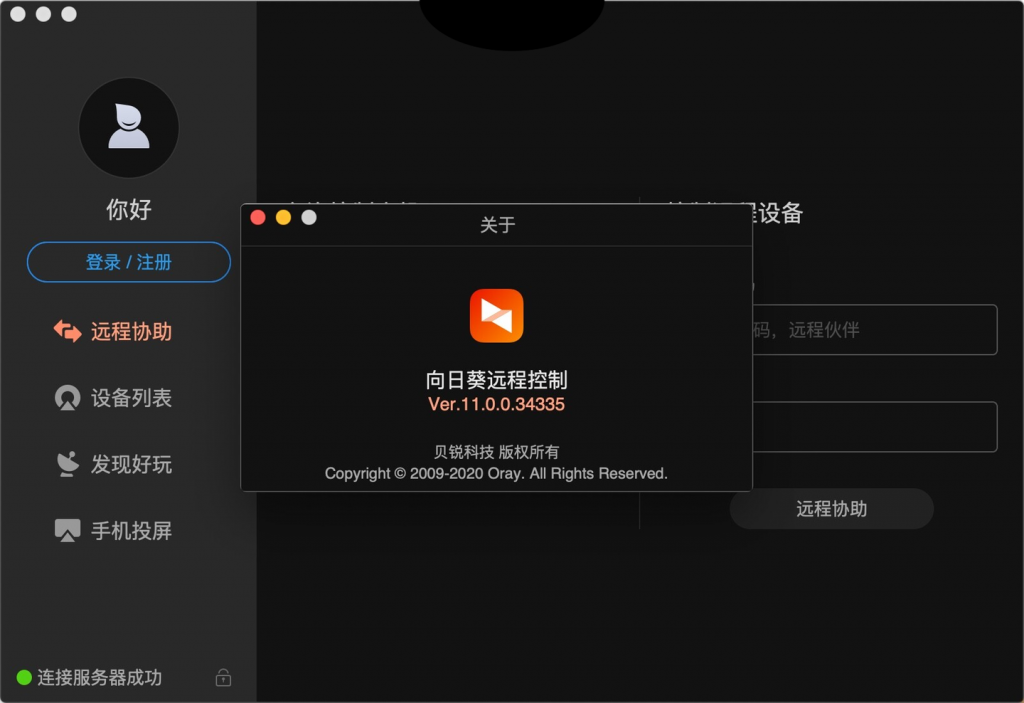Click the green connection status dot
Image resolution: width=1024 pixels, height=703 pixels.
(x=24, y=678)
